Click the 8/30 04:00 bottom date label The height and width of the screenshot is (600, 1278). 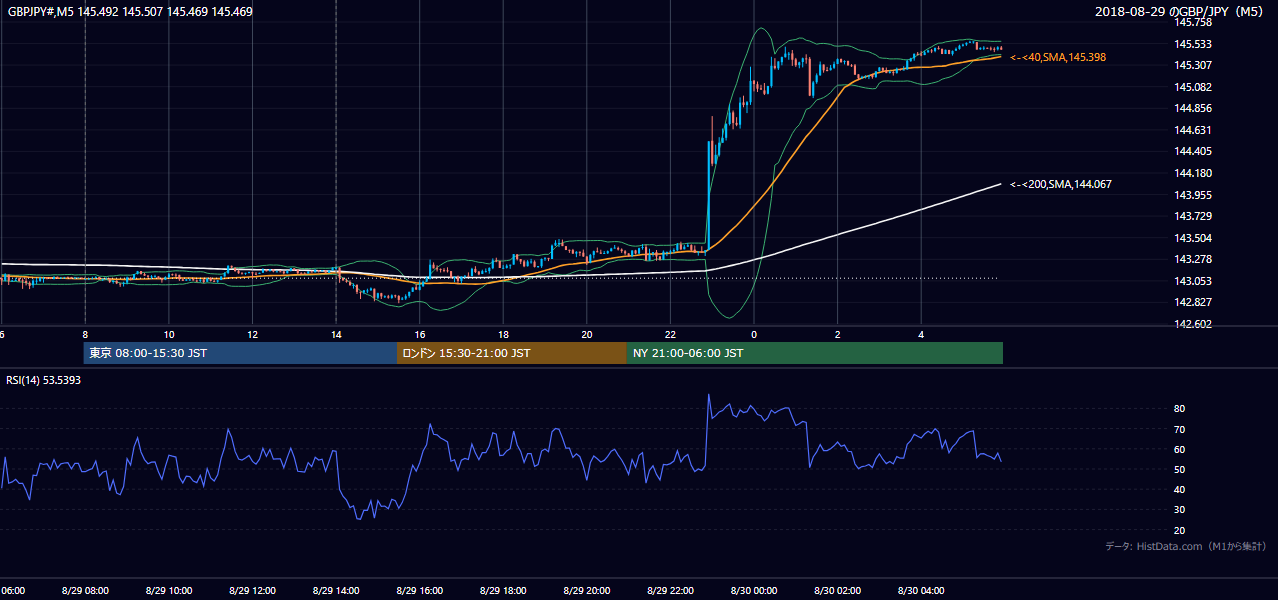(x=921, y=591)
